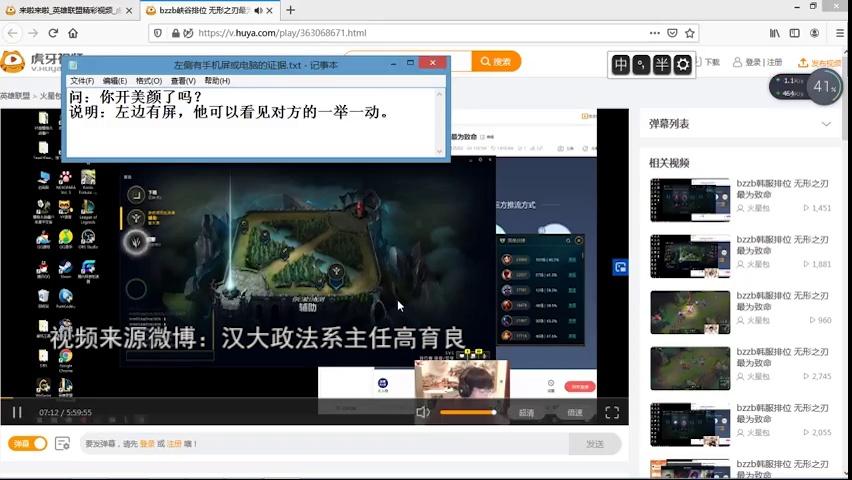852x480 pixels.
Task: Bookmark this page with star icon
Action: coord(690,33)
